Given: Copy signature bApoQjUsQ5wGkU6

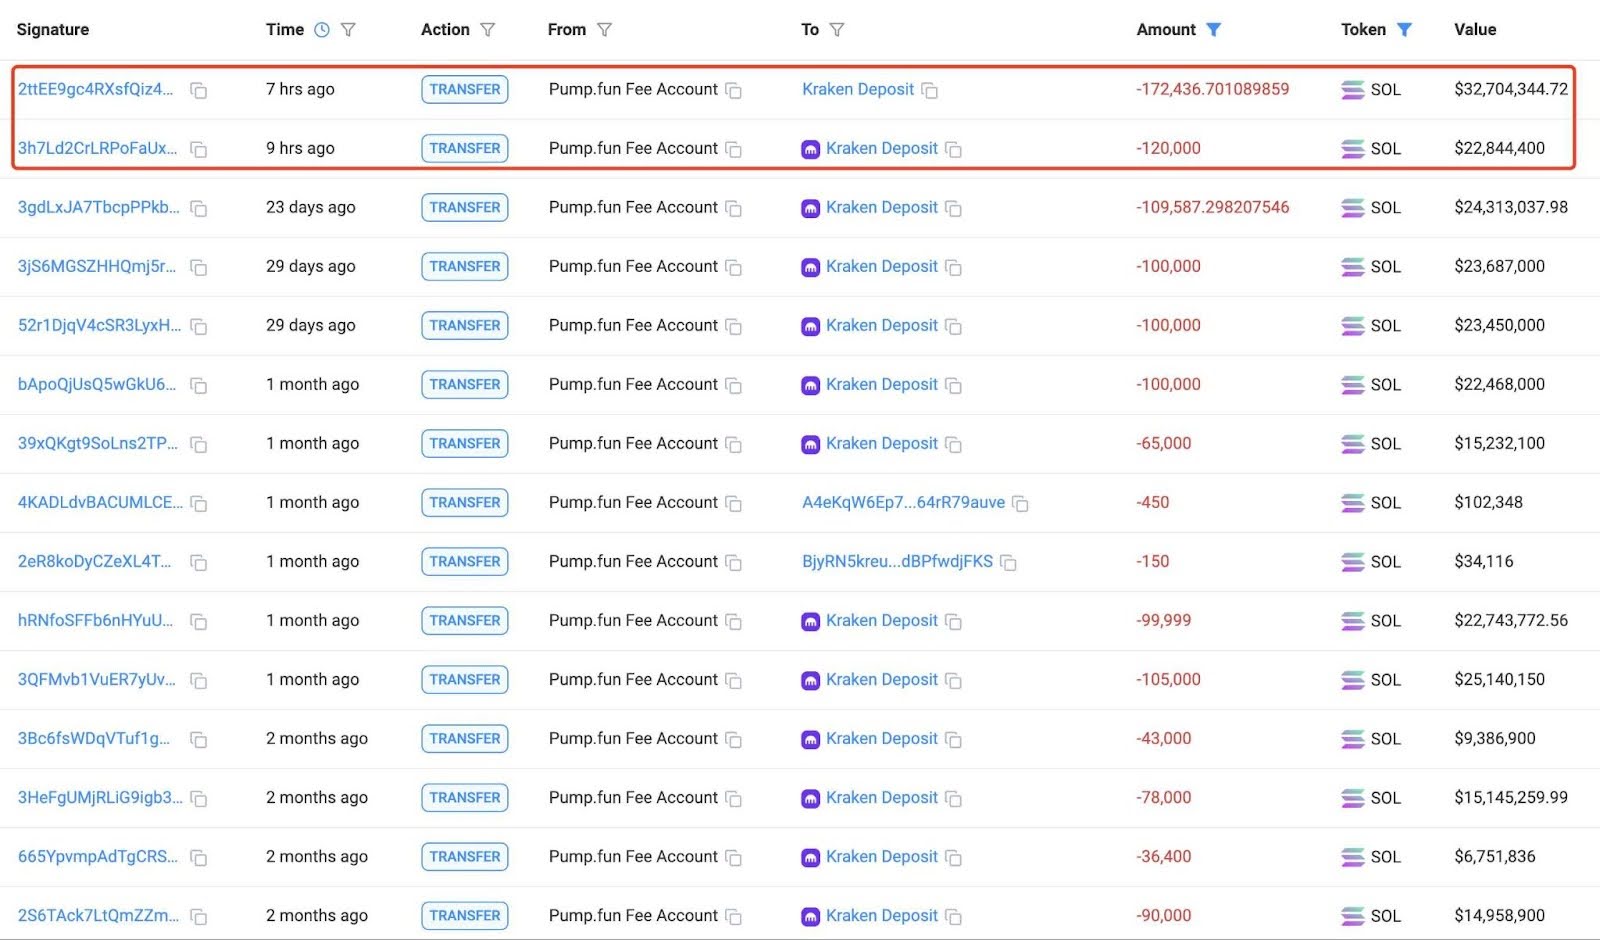Looking at the screenshot, I should [199, 386].
